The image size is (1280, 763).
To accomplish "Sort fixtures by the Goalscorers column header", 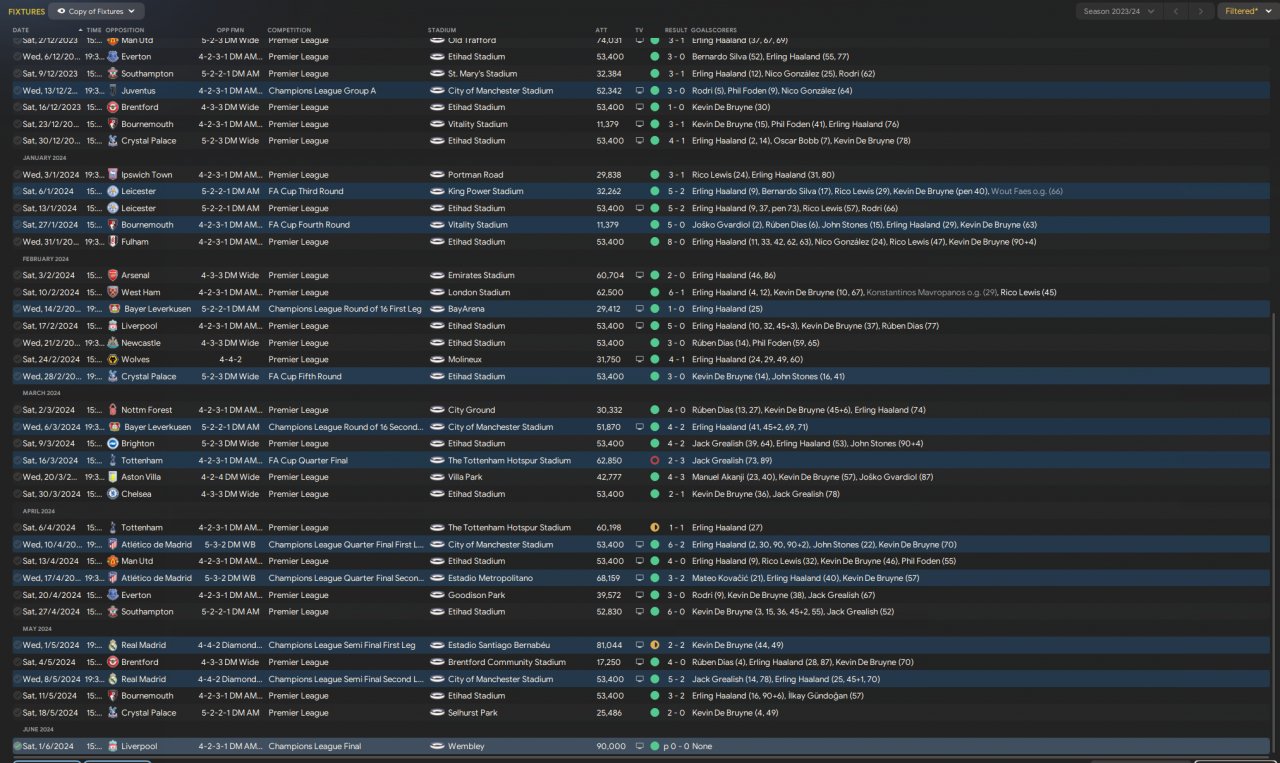I will click(x=712, y=30).
